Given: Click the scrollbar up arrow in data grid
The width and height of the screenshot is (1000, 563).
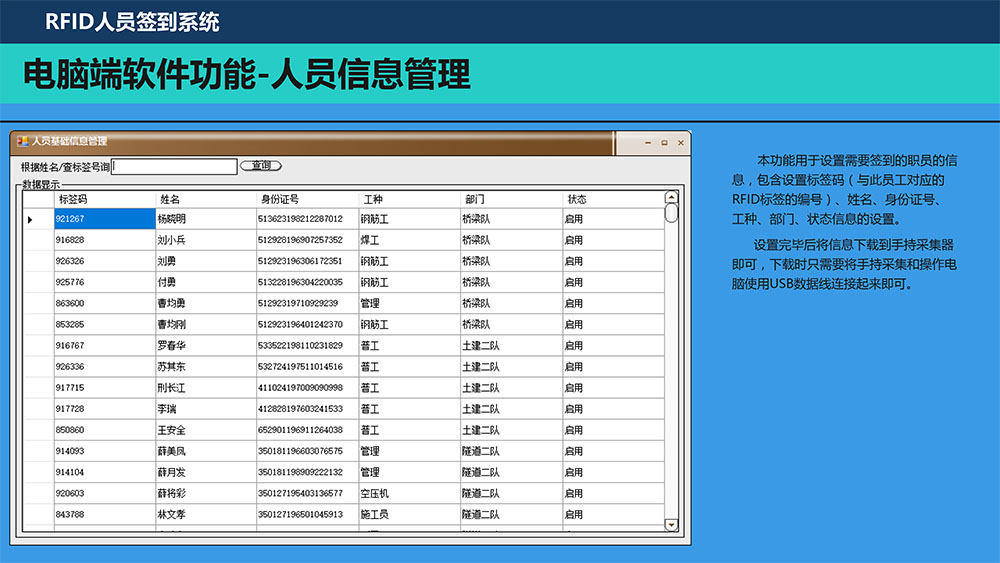Looking at the screenshot, I should pos(671,198).
